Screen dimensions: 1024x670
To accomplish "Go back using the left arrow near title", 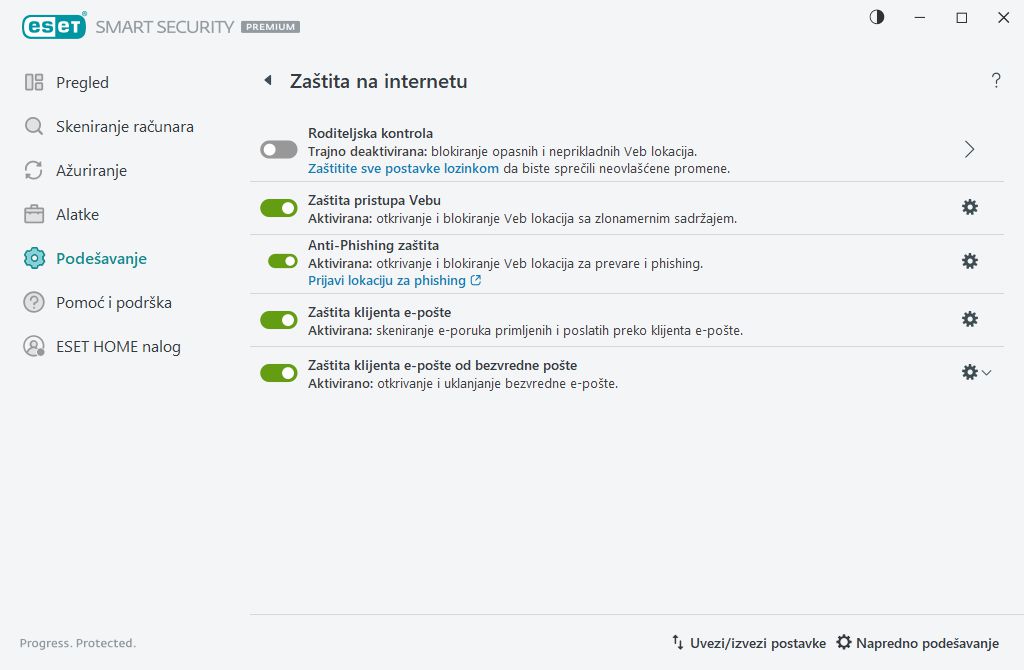I will 266,81.
